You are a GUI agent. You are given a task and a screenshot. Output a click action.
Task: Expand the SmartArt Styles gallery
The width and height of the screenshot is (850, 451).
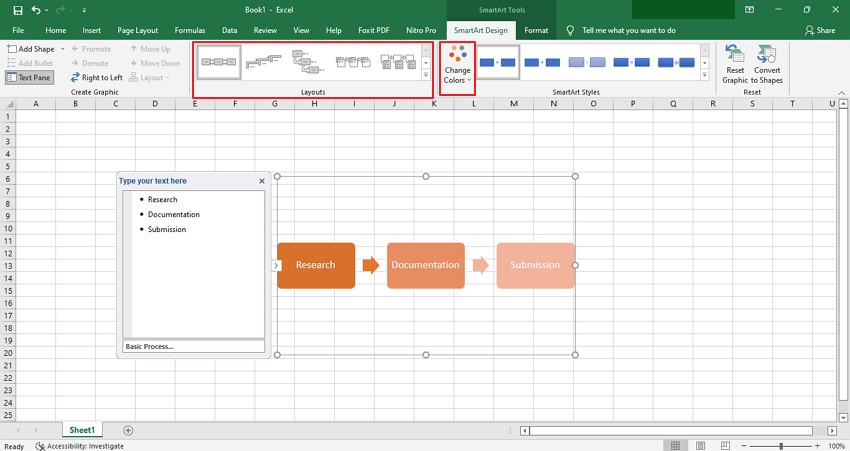pos(705,75)
